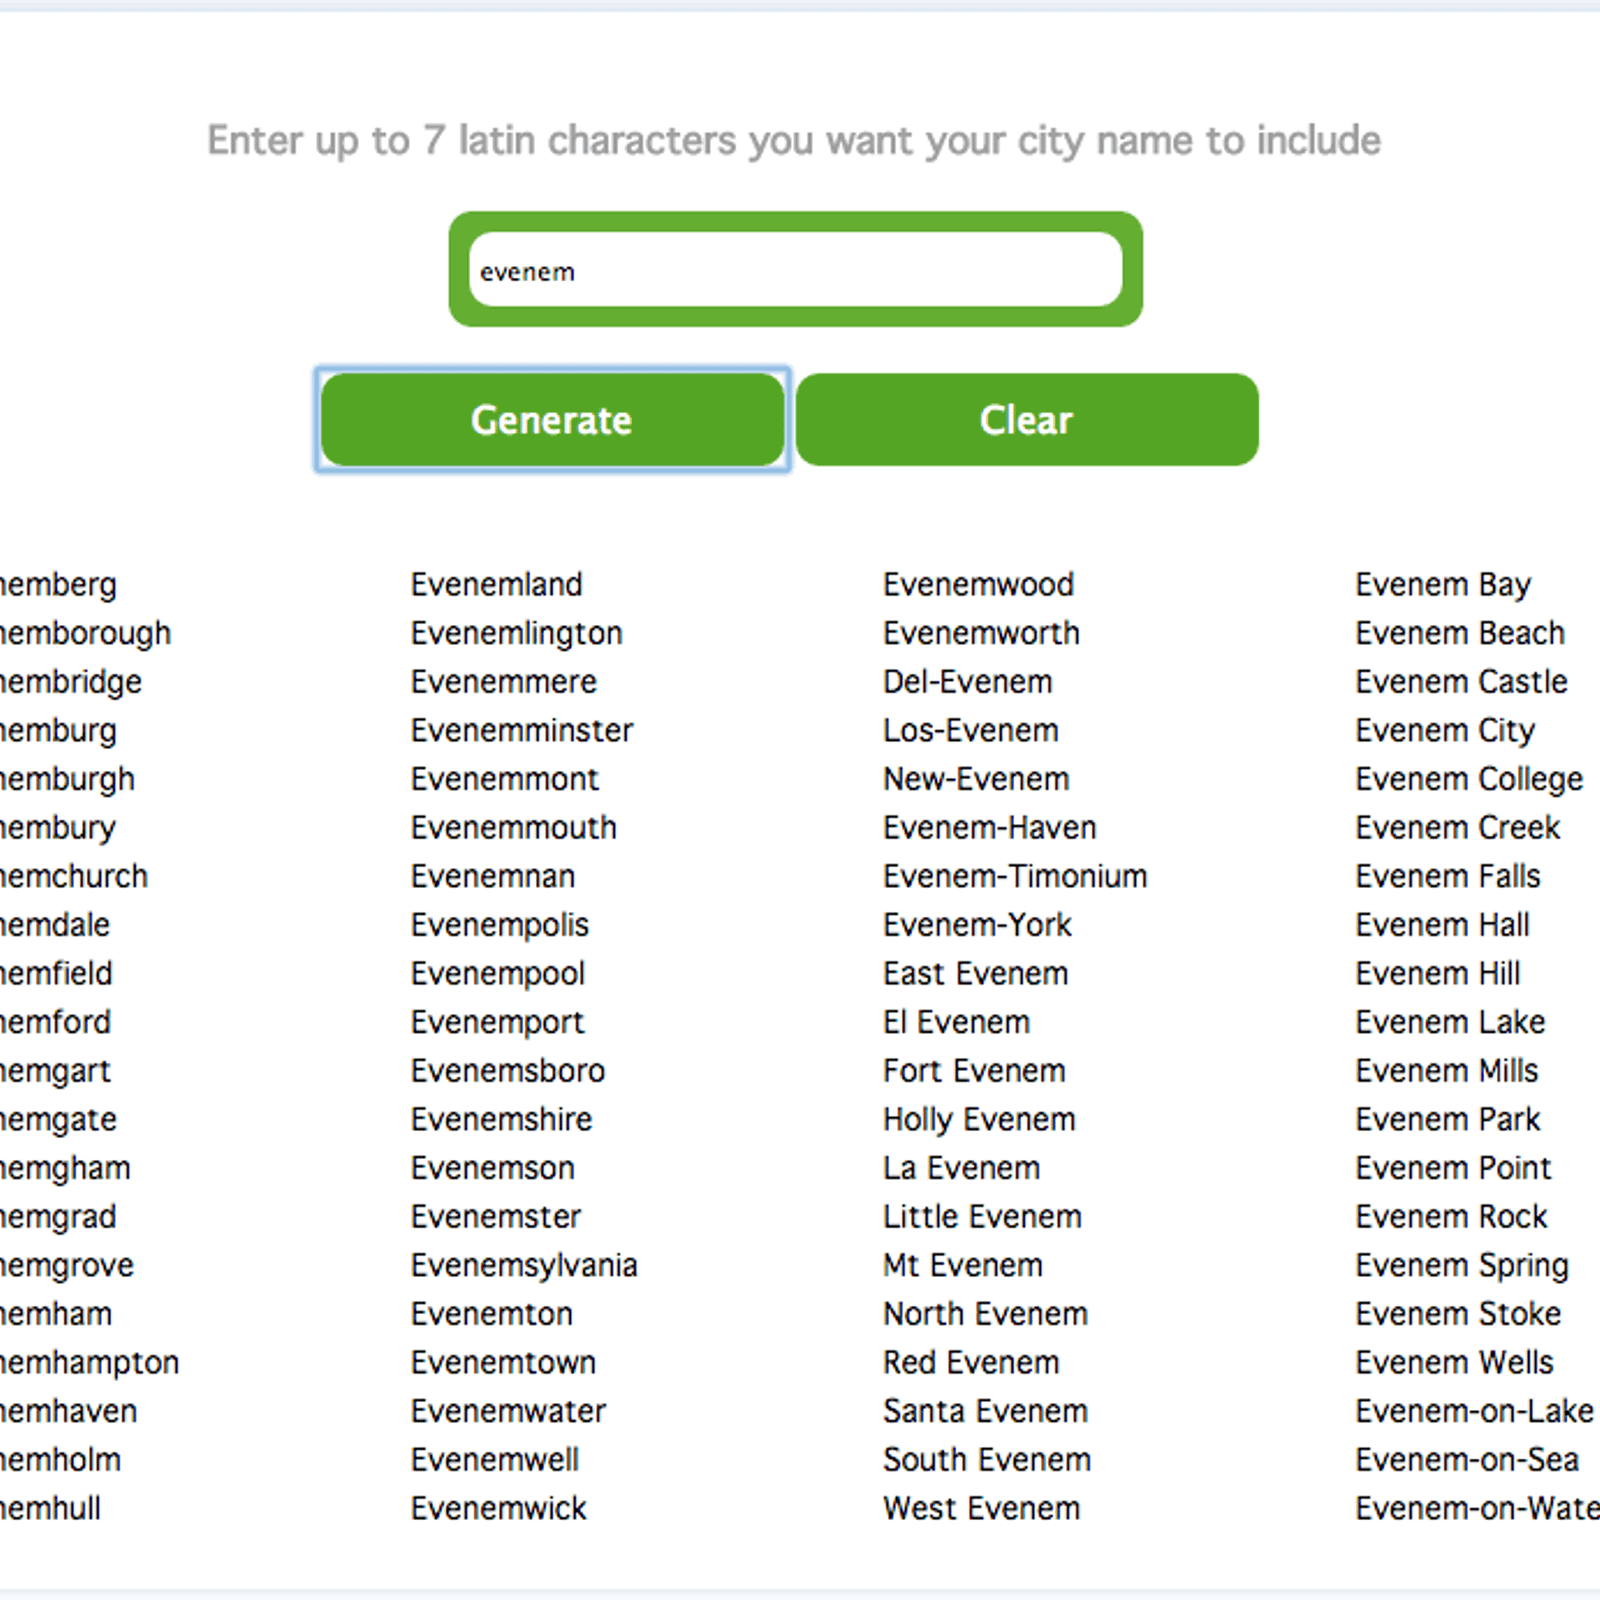Screen dimensions: 1600x1600
Task: Click Holly Evenem in the third column
Action: pos(978,1119)
